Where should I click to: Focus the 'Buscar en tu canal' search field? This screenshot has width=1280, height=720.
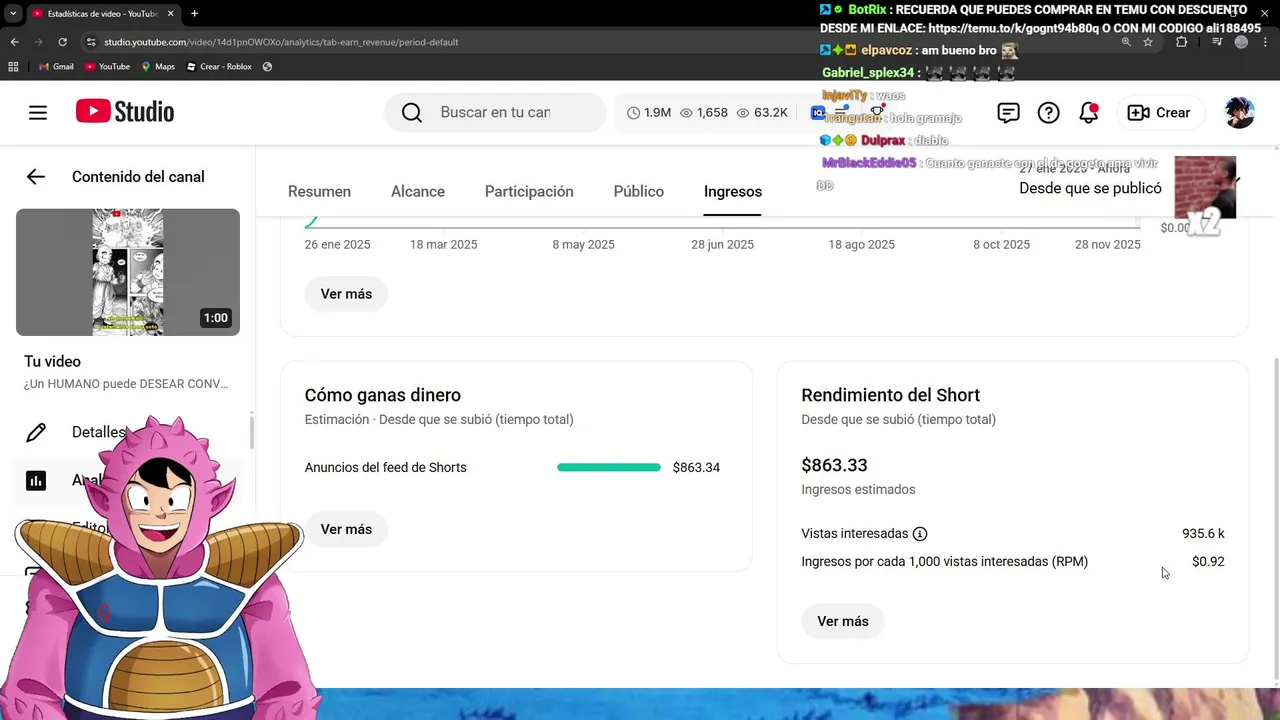496,113
